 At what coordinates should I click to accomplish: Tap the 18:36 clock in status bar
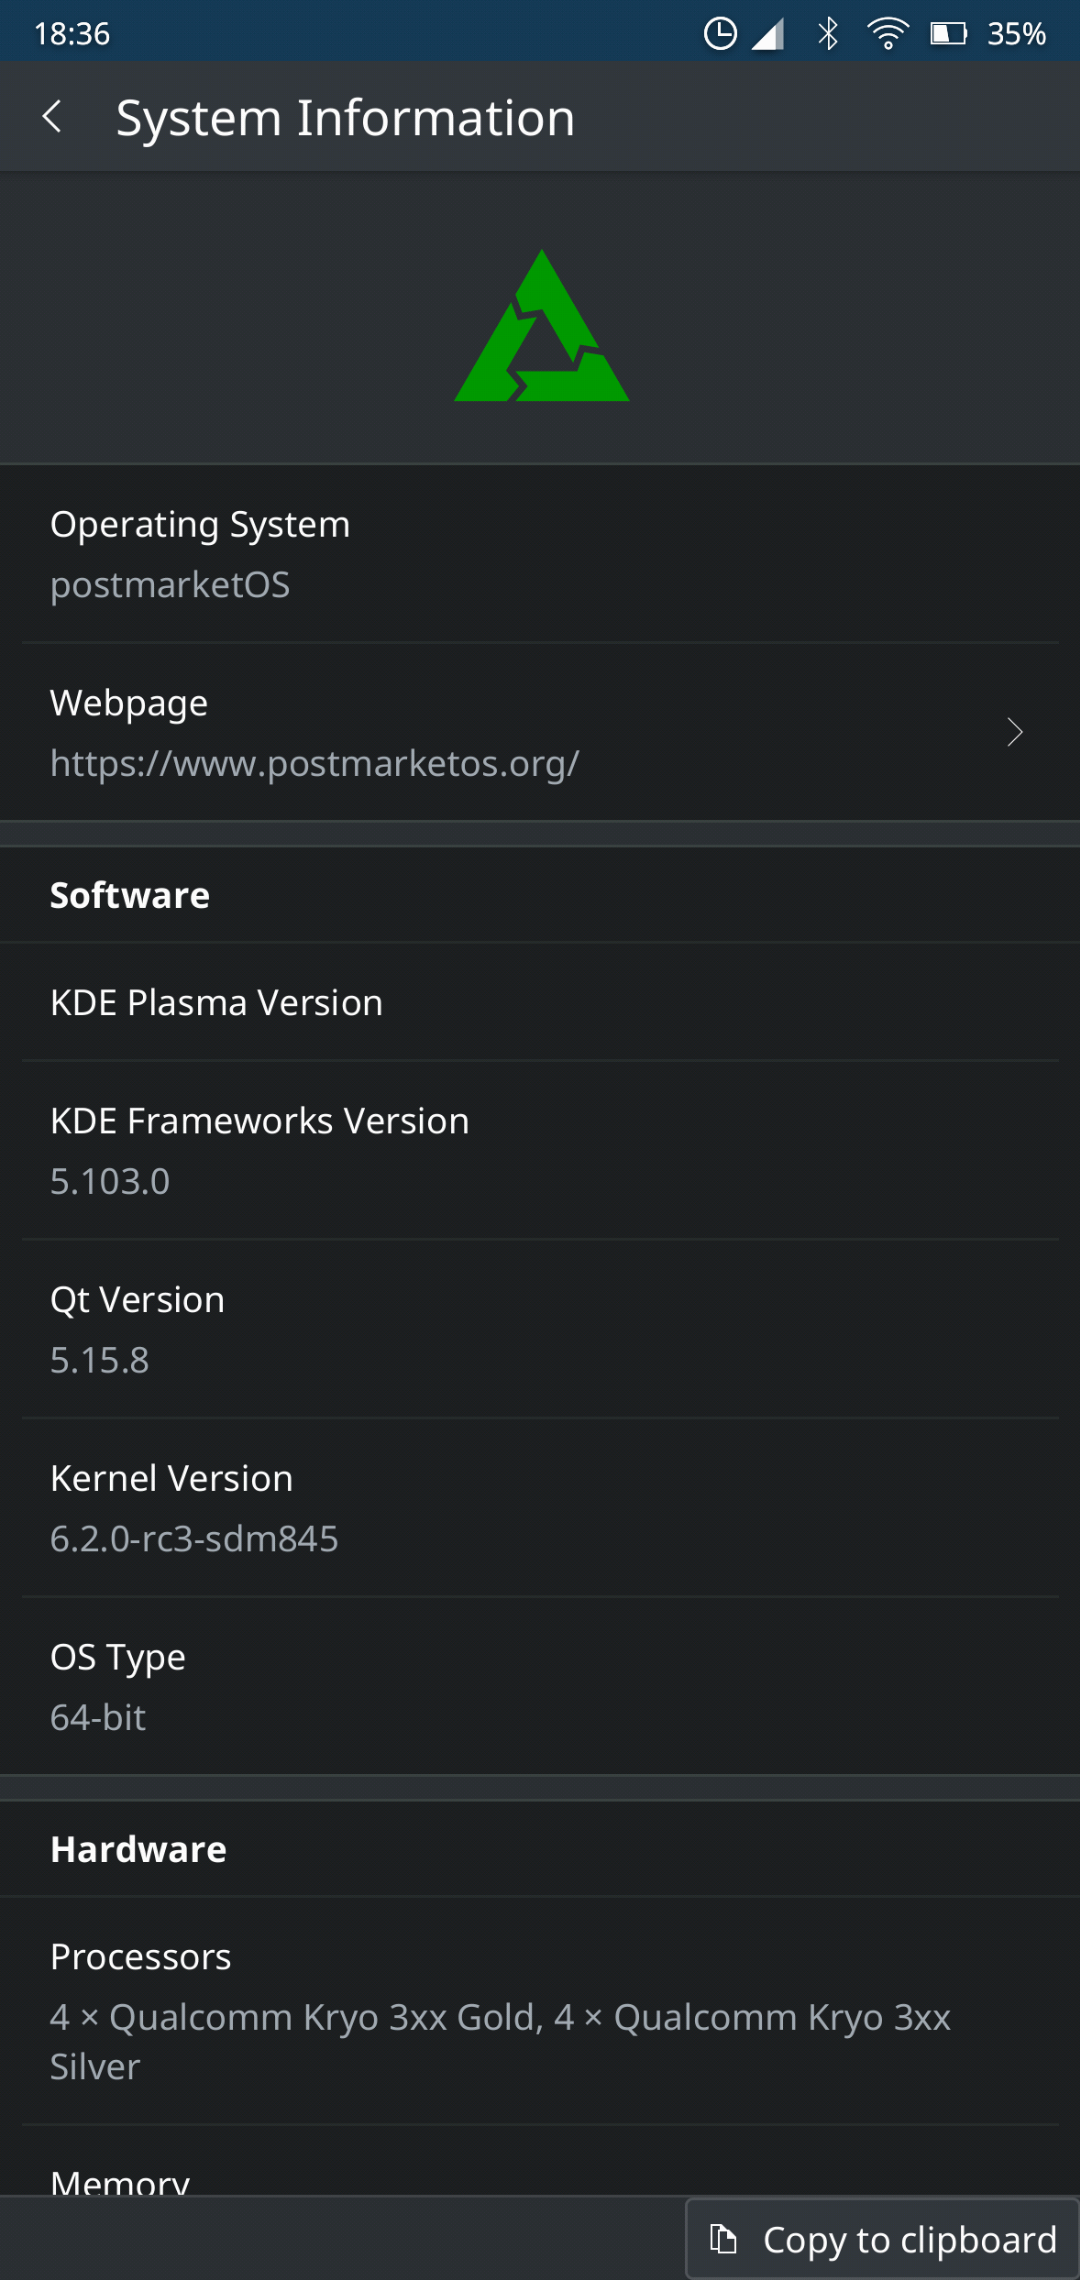click(x=72, y=34)
